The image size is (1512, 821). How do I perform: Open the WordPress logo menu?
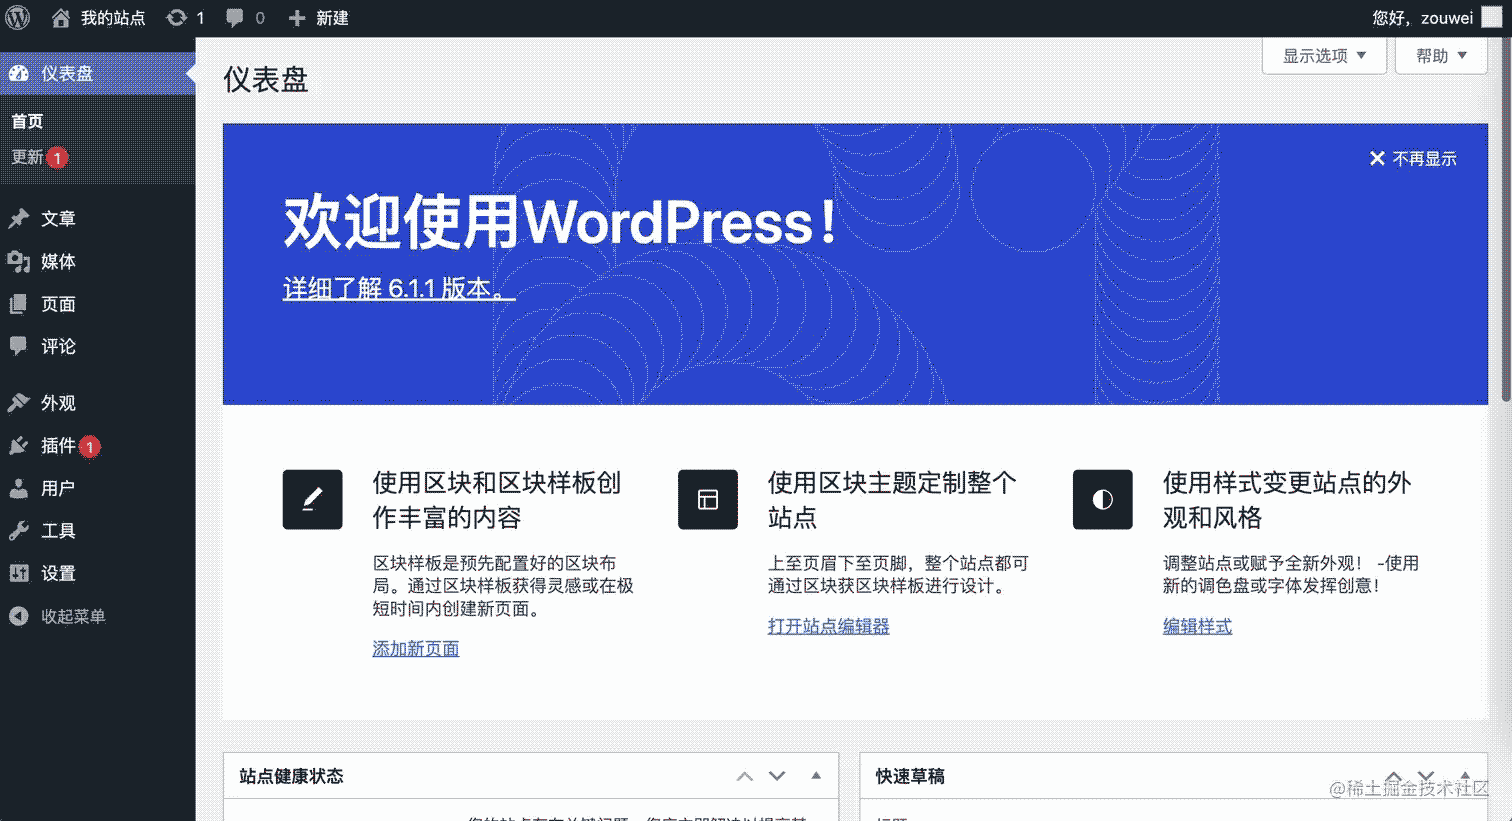(16, 17)
